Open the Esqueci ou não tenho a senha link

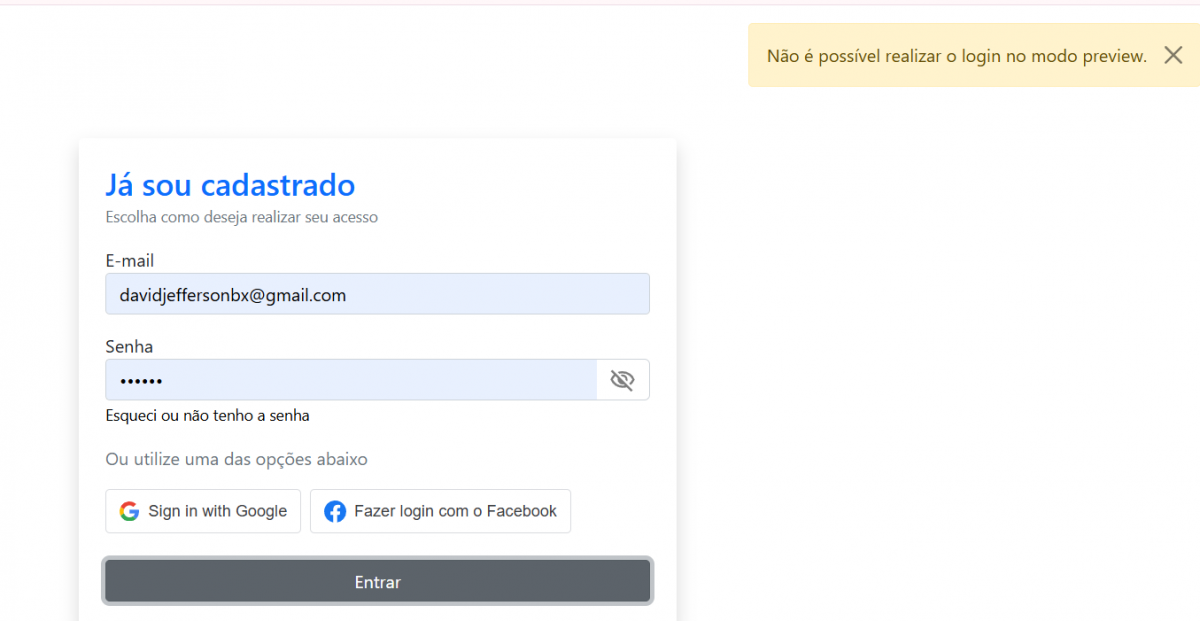click(x=207, y=415)
